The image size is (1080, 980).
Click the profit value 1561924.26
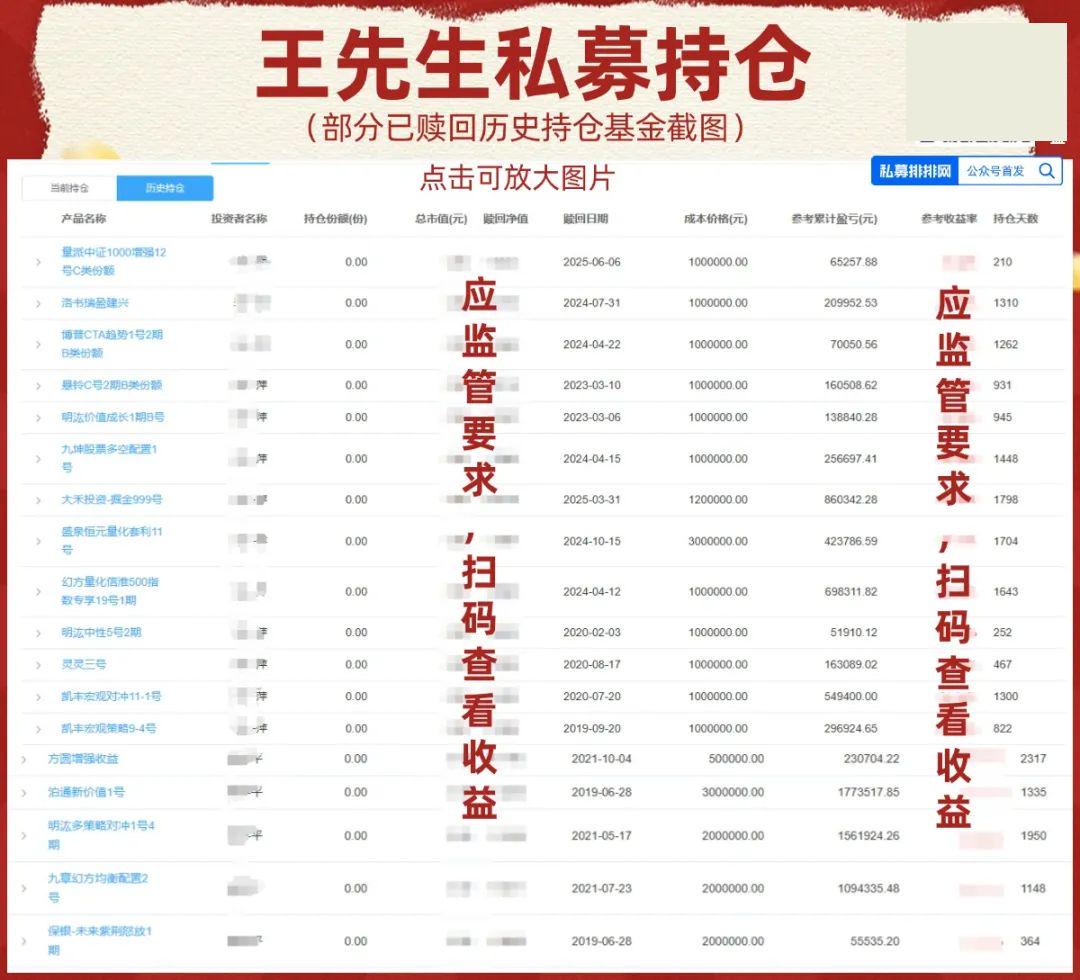869,836
